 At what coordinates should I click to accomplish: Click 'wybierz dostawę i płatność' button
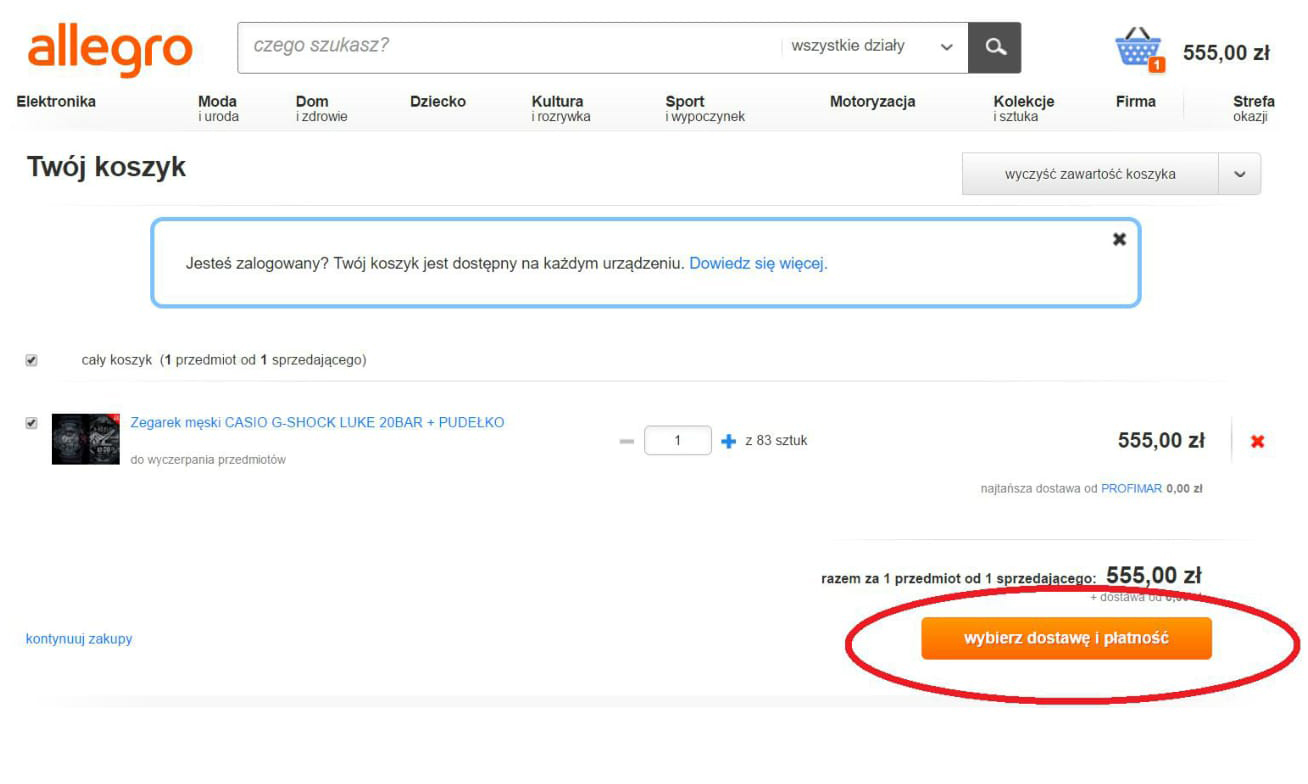point(1066,638)
